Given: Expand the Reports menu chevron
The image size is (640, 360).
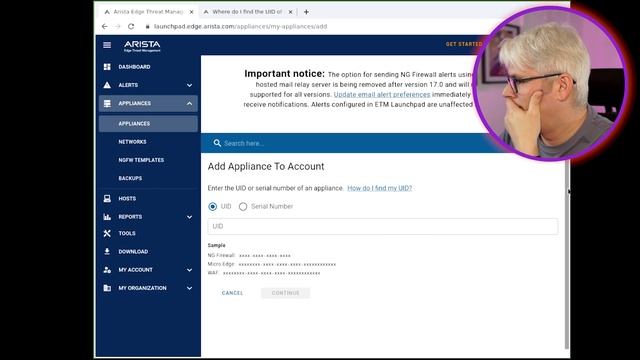Looking at the screenshot, I should pos(189,217).
